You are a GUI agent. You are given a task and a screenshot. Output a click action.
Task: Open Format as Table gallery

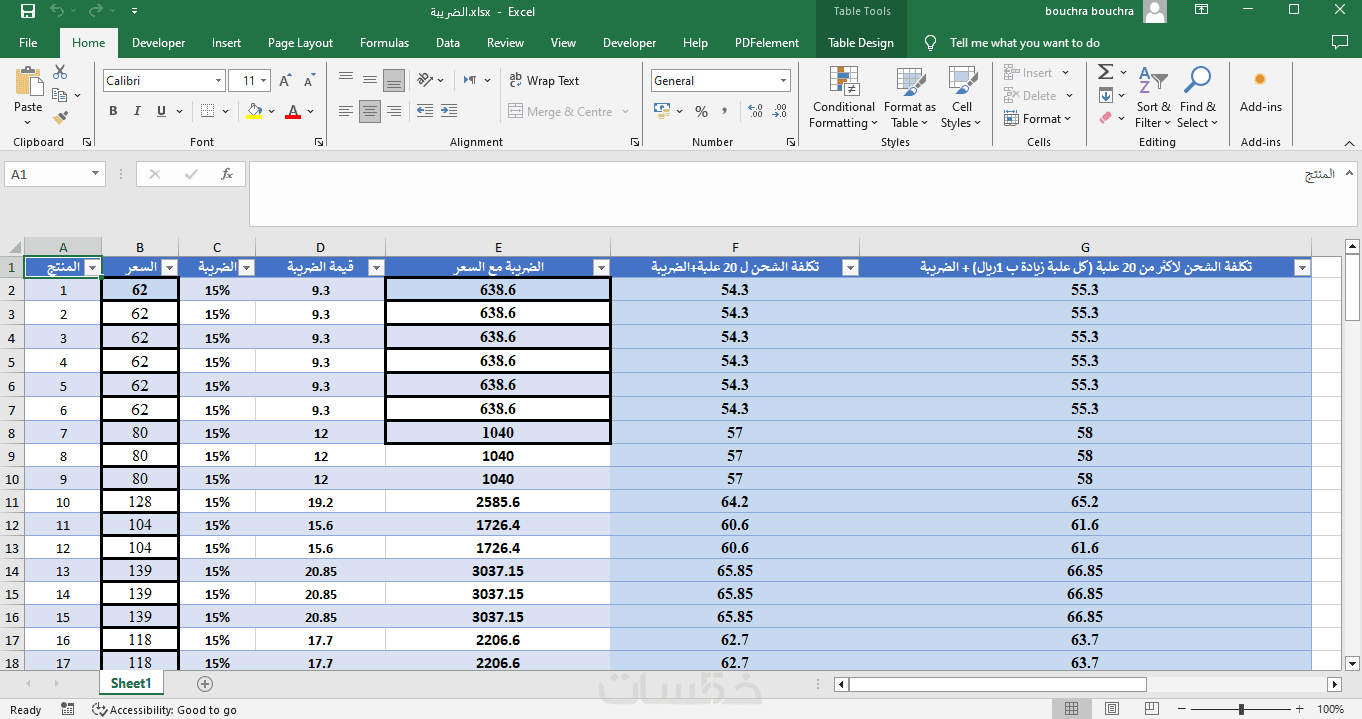coord(910,98)
